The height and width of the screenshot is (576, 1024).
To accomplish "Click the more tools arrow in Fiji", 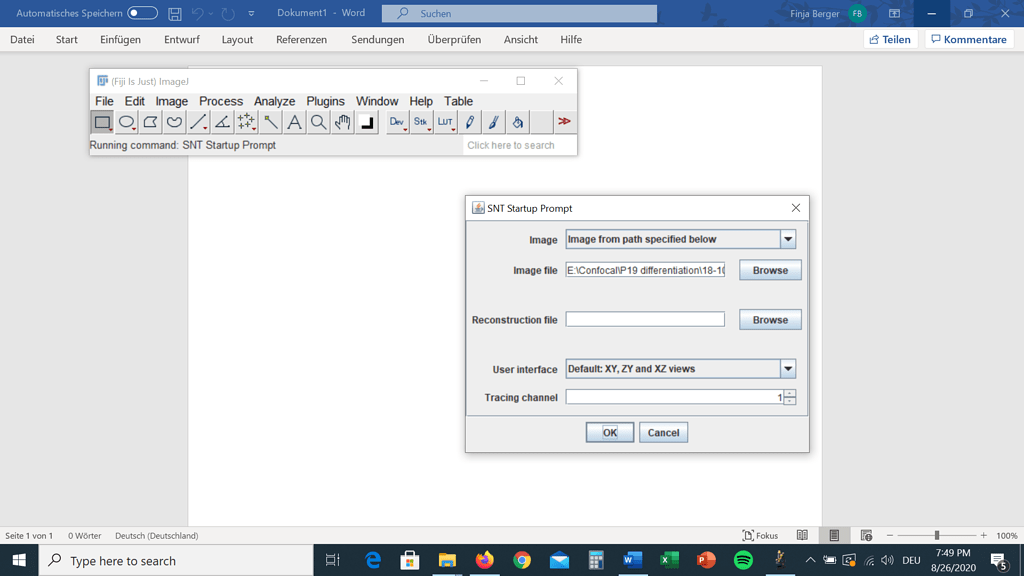I will point(563,121).
